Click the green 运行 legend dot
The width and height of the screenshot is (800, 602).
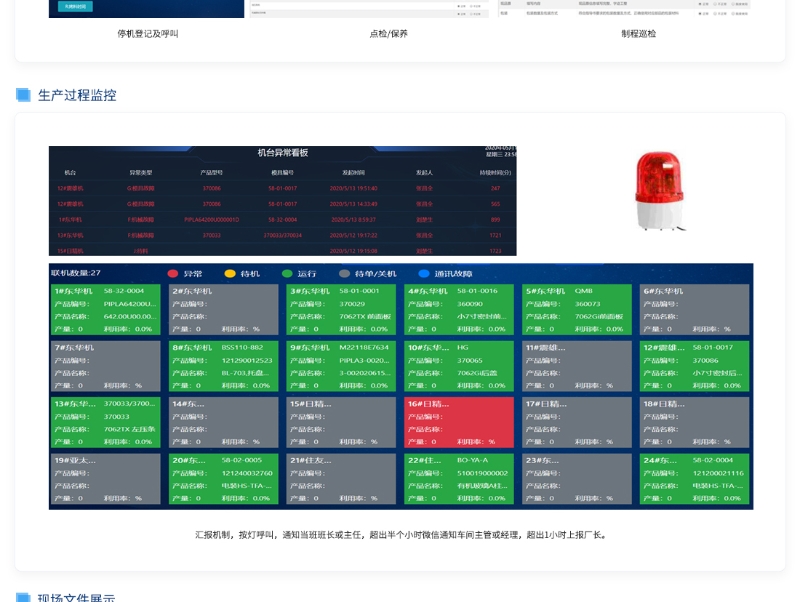(287, 274)
